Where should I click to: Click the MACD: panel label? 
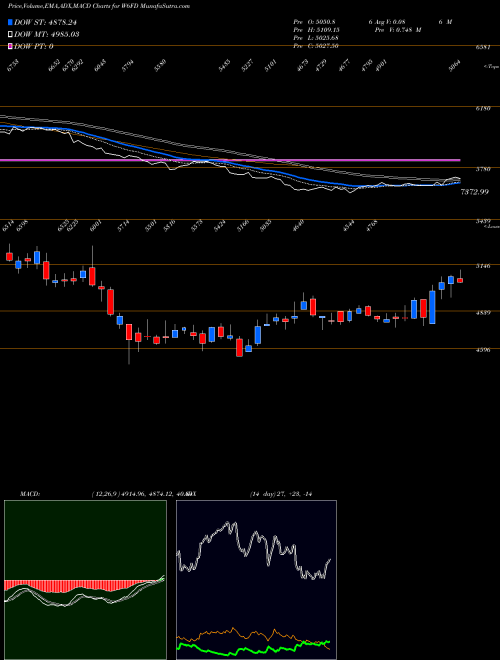tap(30, 494)
